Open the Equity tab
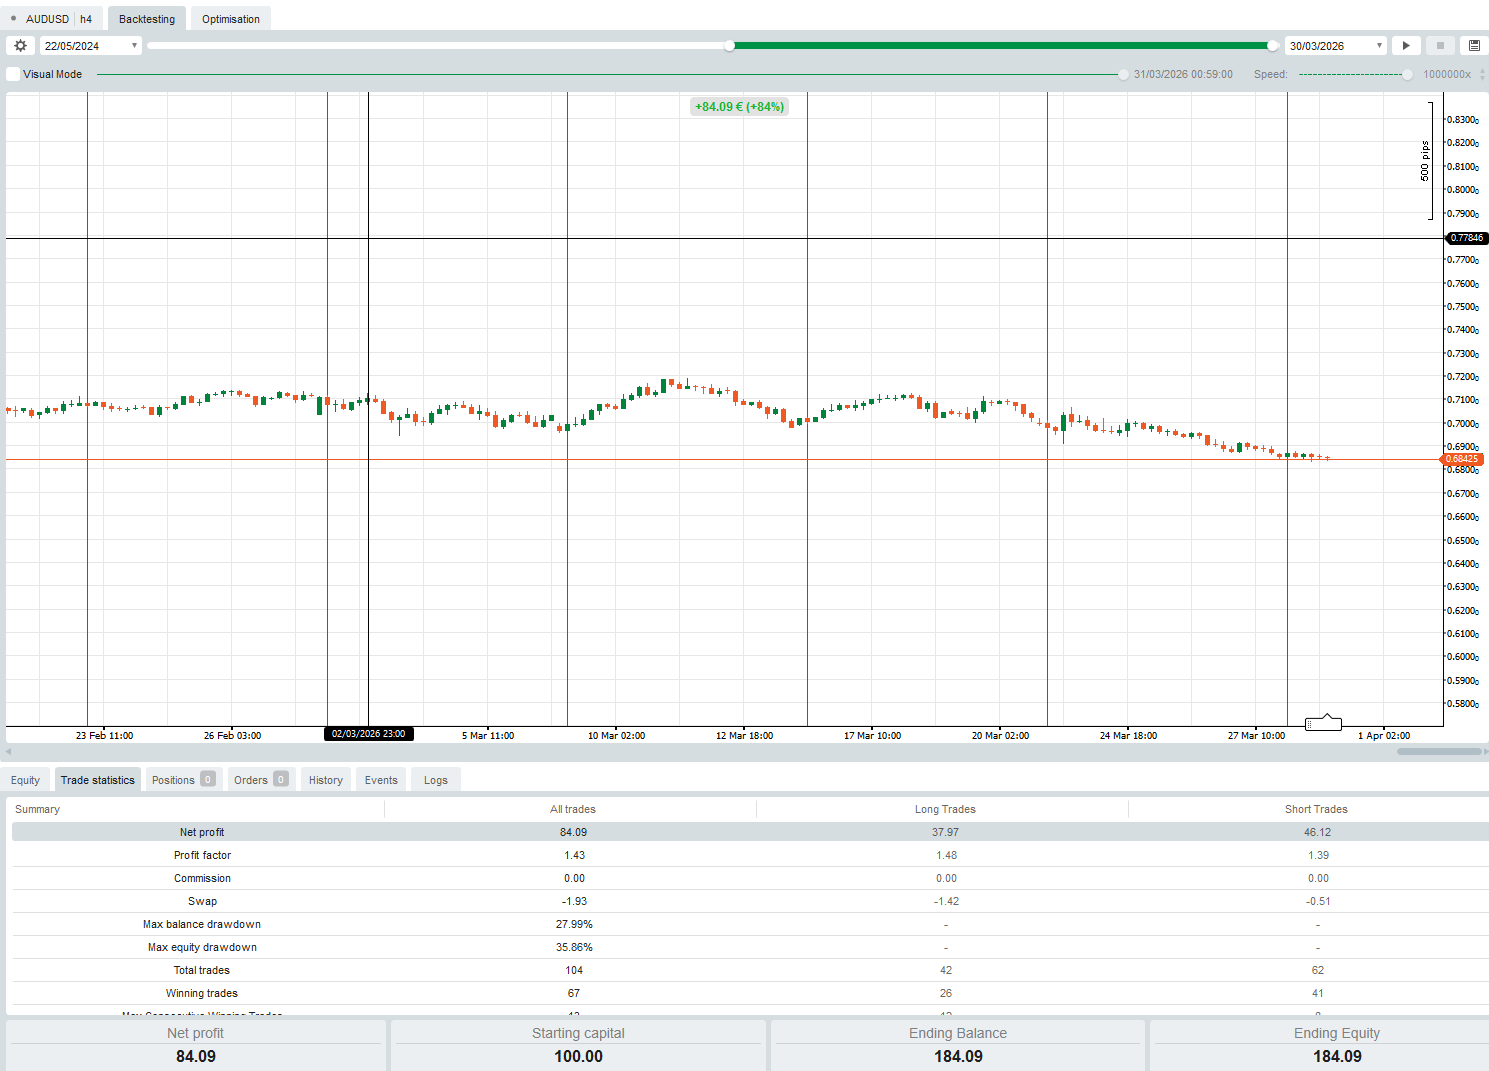 coord(25,779)
